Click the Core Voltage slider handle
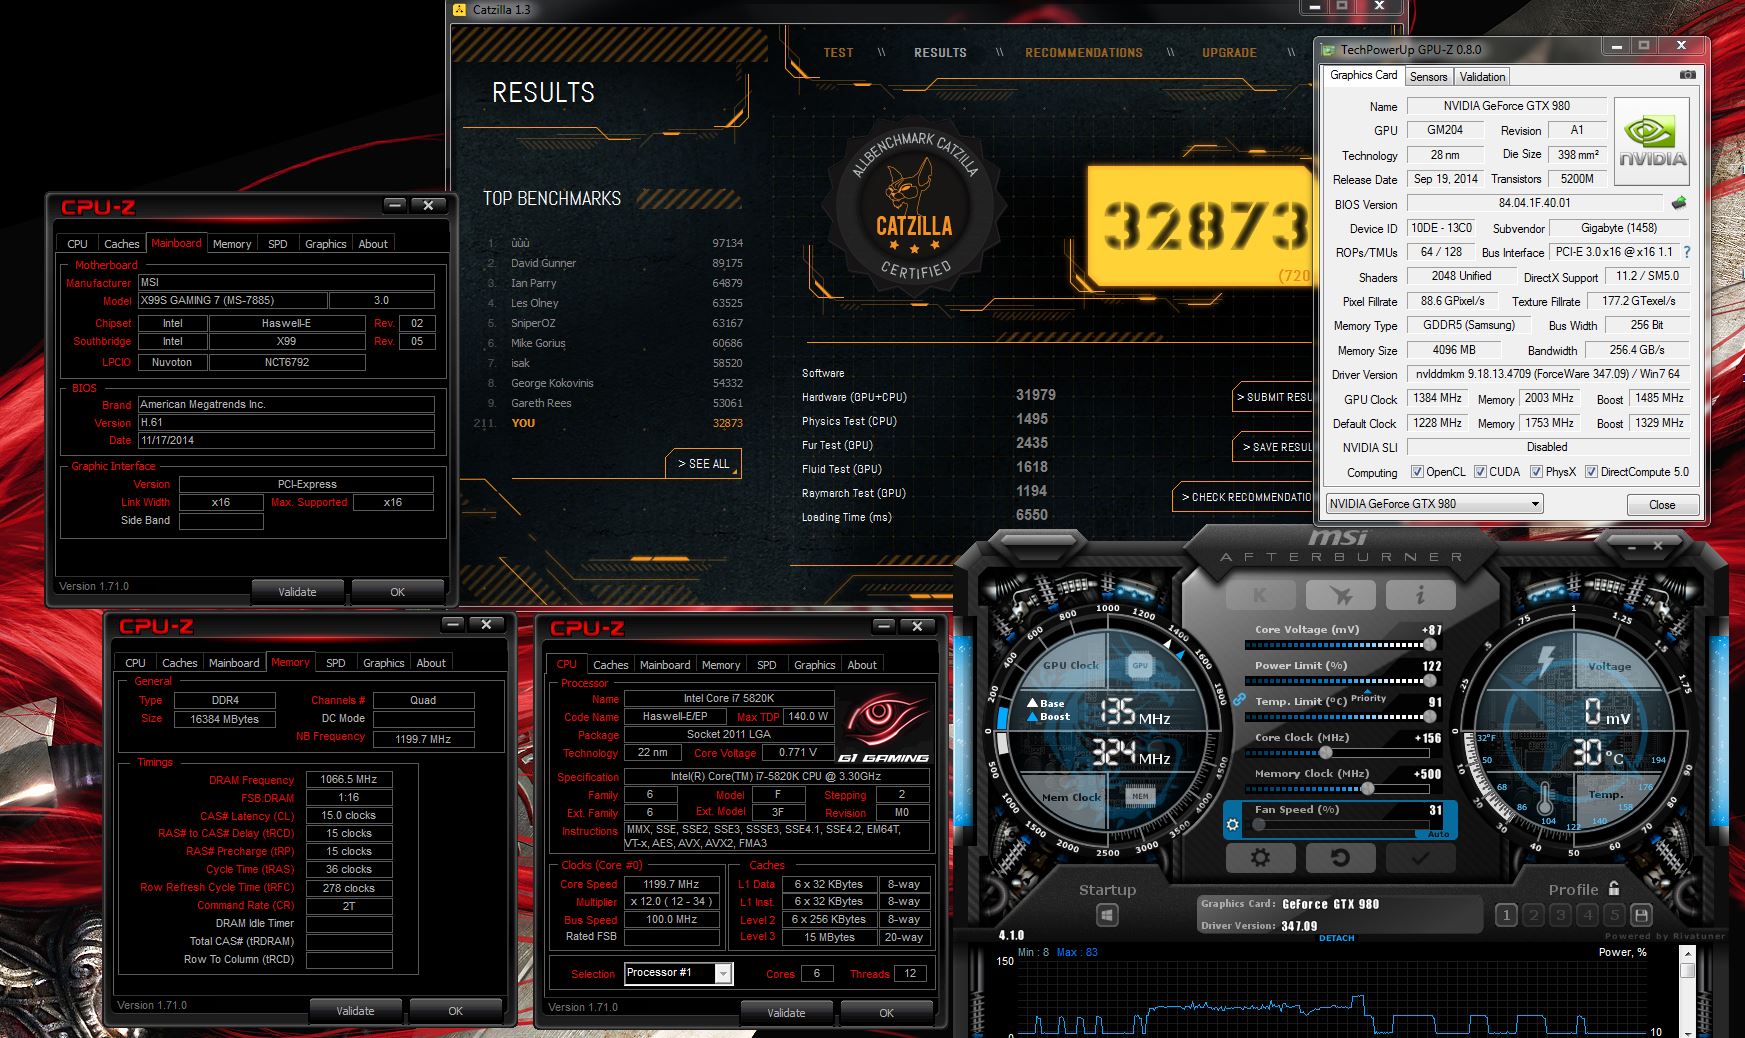This screenshot has width=1745, height=1038. point(1428,645)
